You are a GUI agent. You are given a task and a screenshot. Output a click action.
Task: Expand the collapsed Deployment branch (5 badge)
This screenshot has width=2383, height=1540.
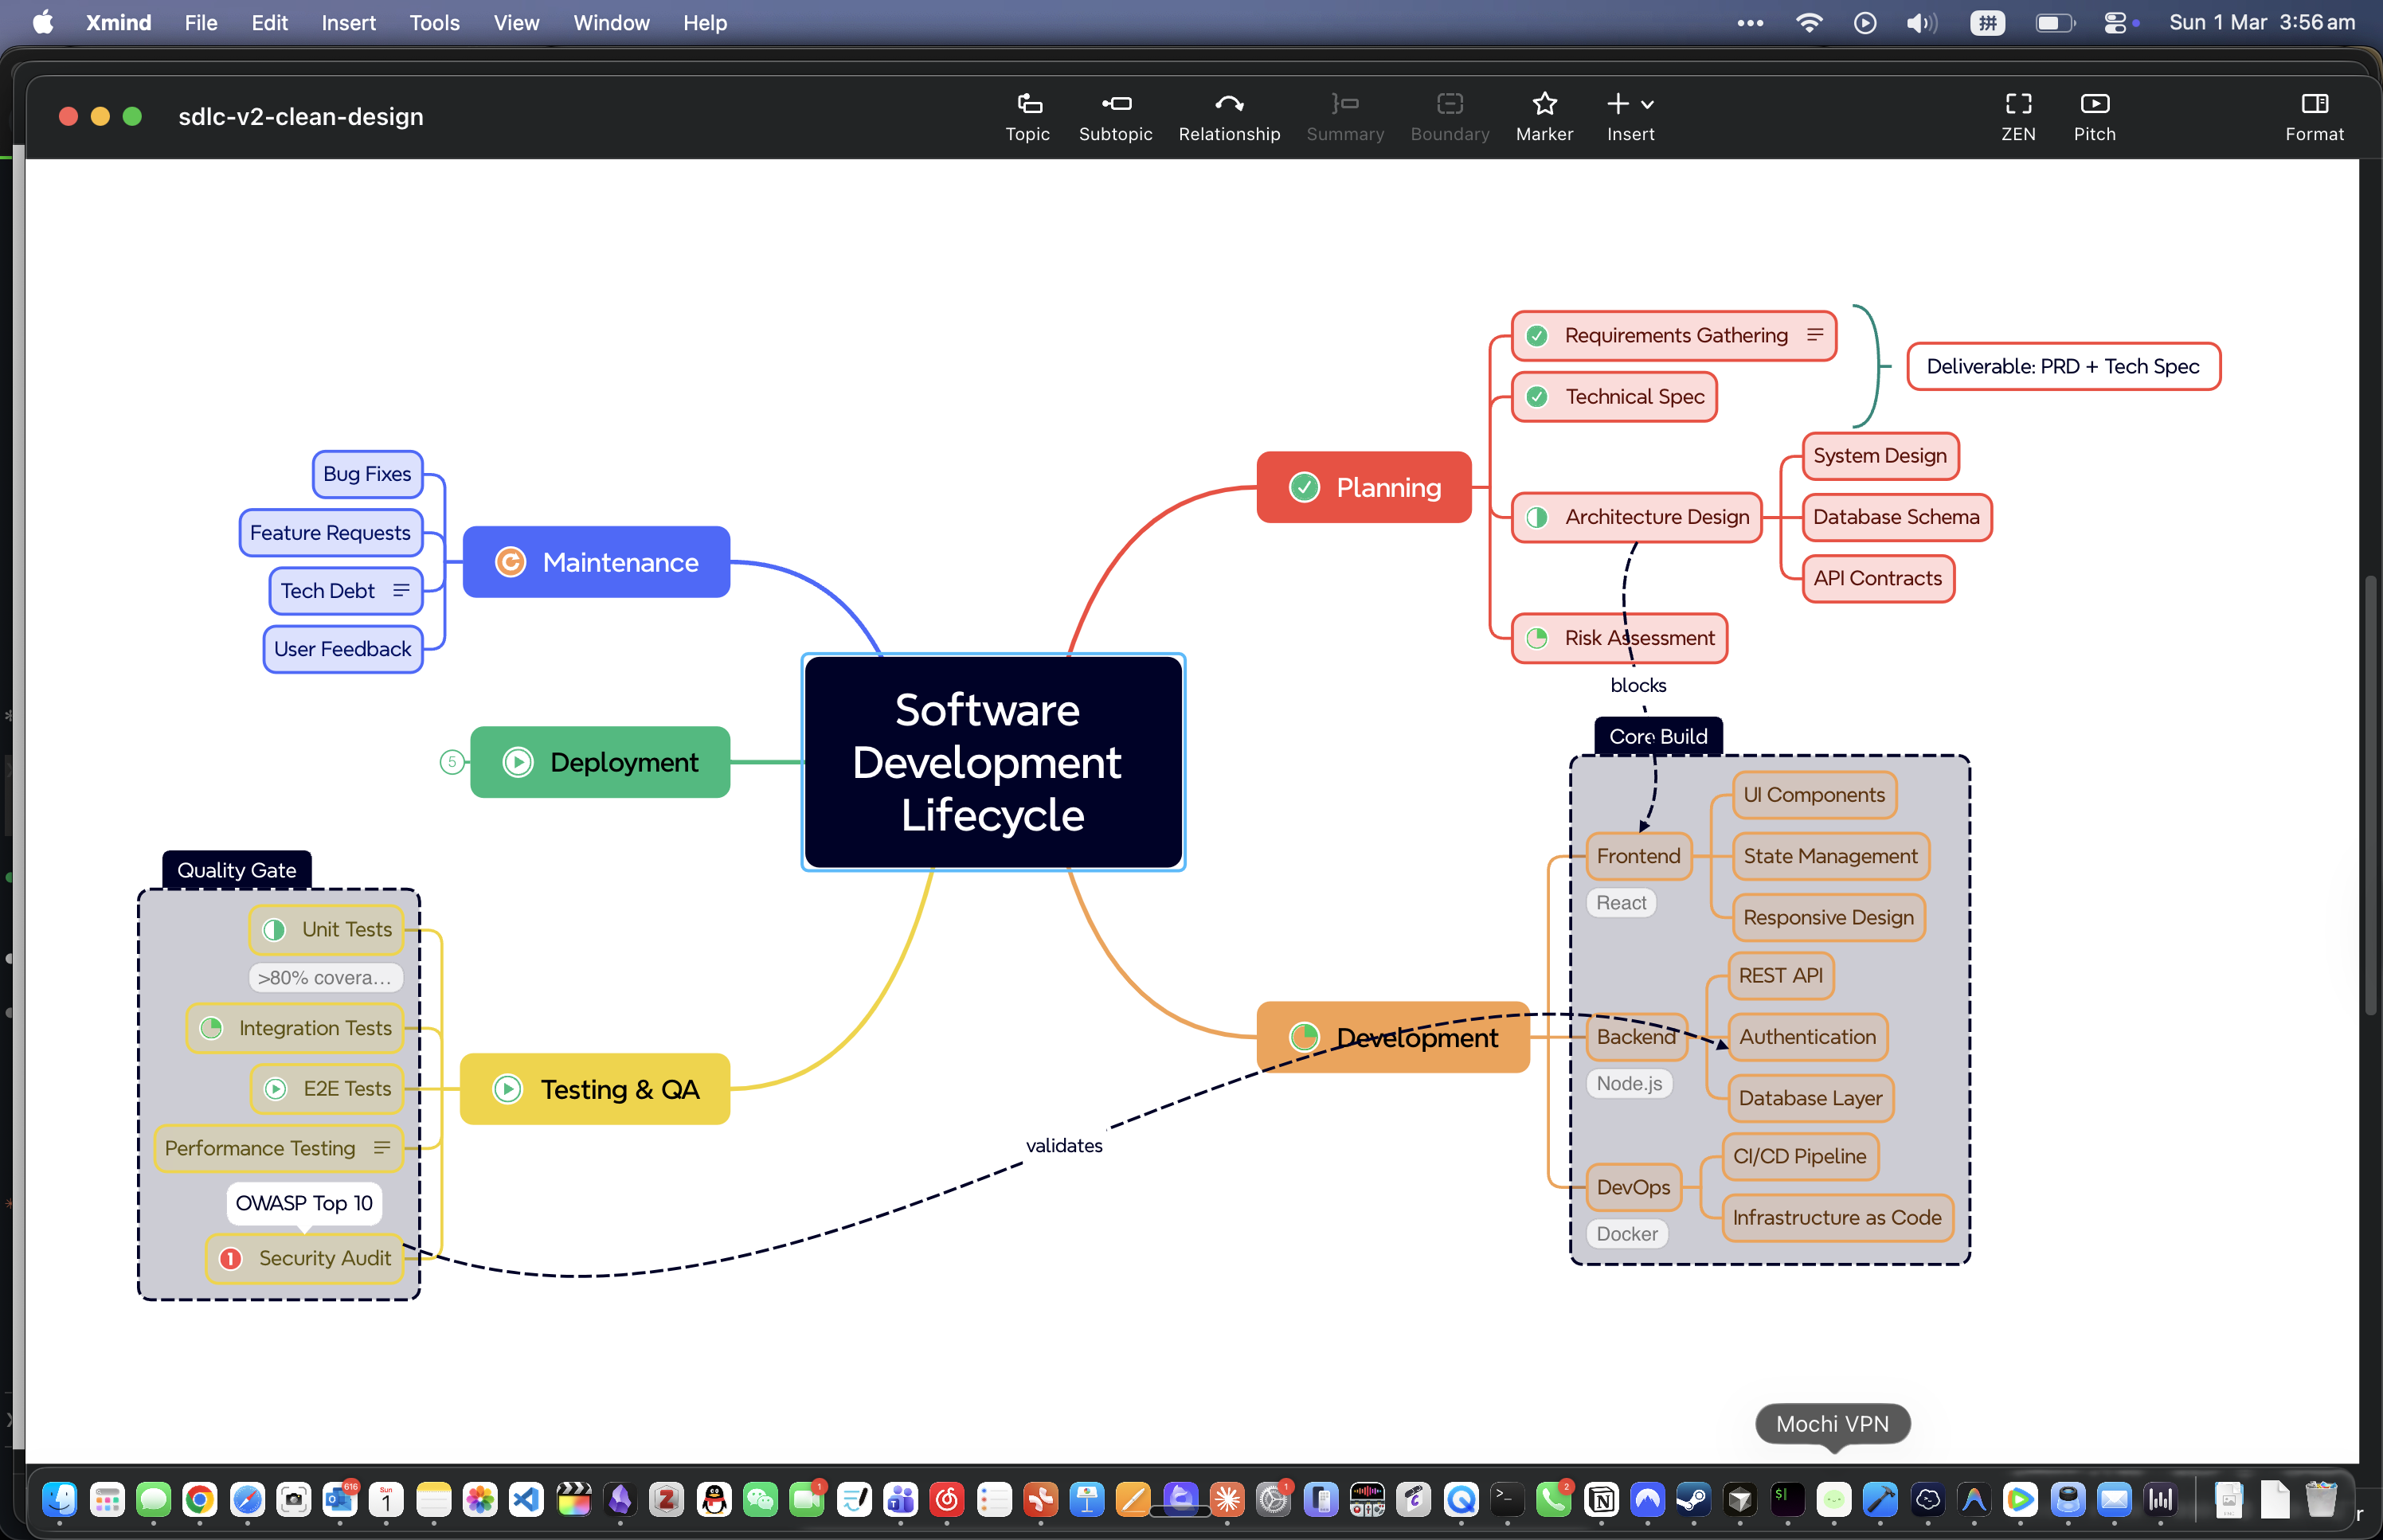click(452, 762)
